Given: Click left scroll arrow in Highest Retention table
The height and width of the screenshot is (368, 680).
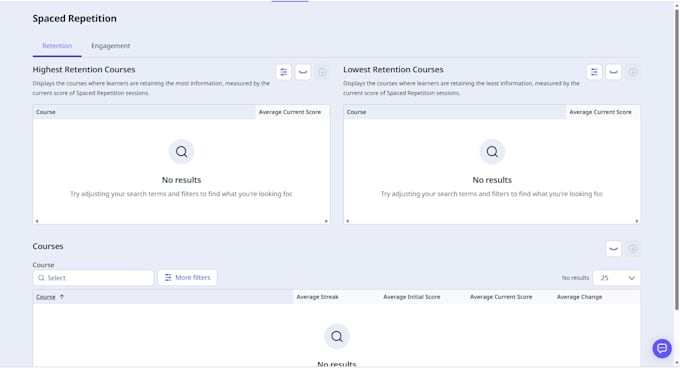Looking at the screenshot, I should pos(37,221).
